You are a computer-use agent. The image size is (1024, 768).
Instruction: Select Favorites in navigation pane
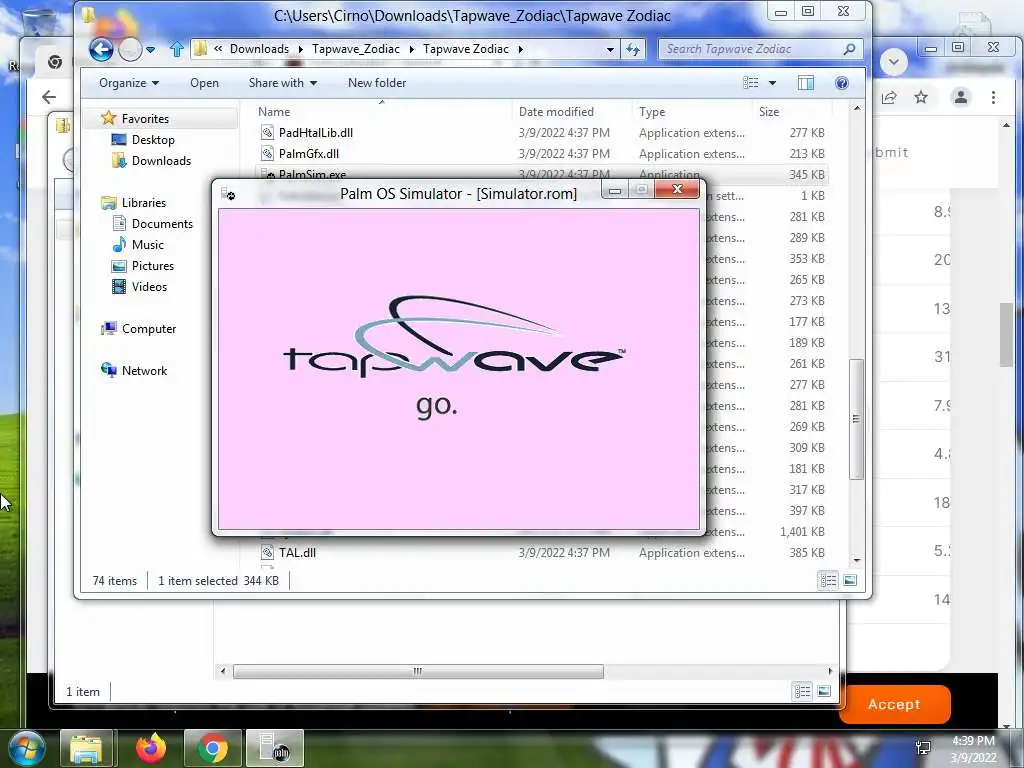[145, 119]
